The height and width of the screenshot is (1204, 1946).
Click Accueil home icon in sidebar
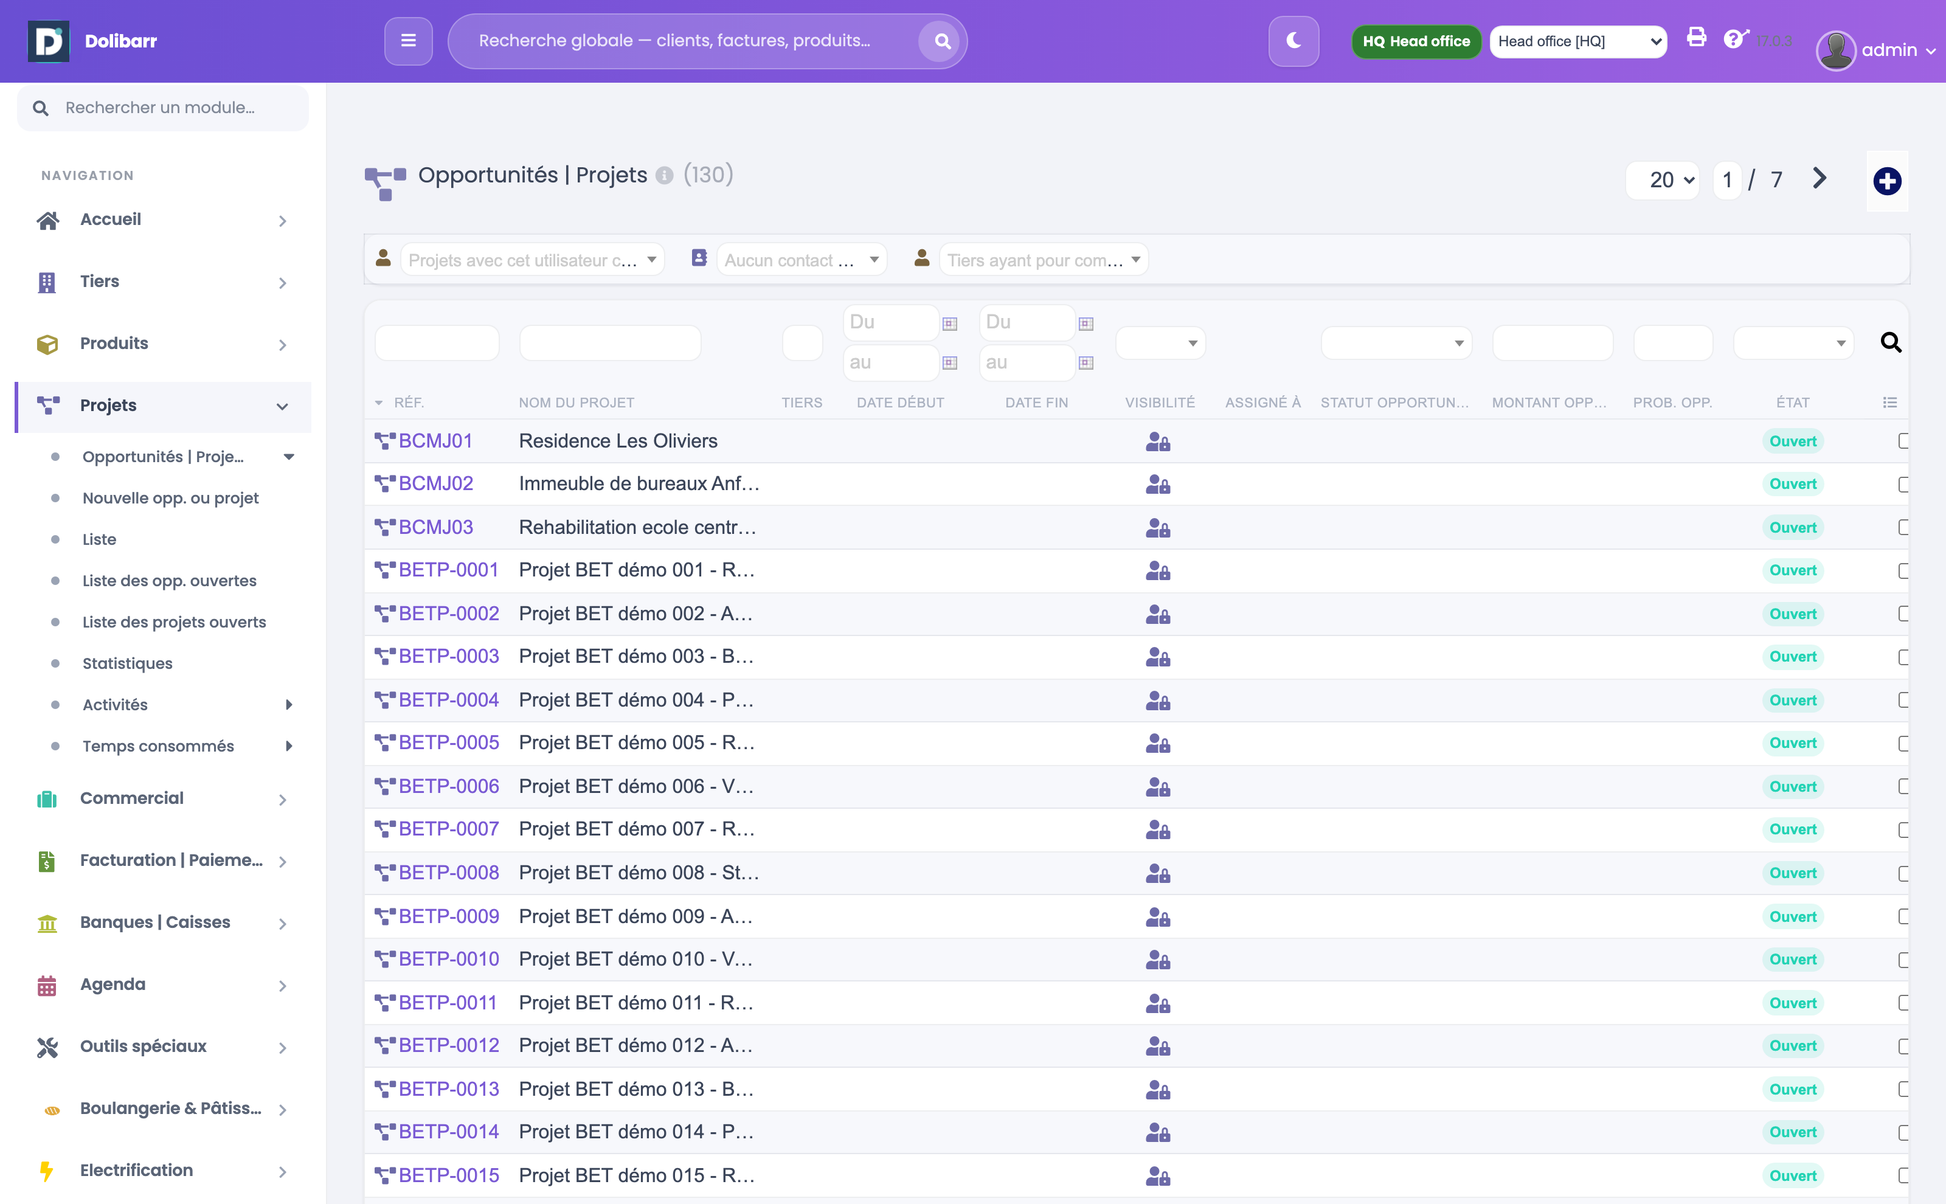(47, 220)
